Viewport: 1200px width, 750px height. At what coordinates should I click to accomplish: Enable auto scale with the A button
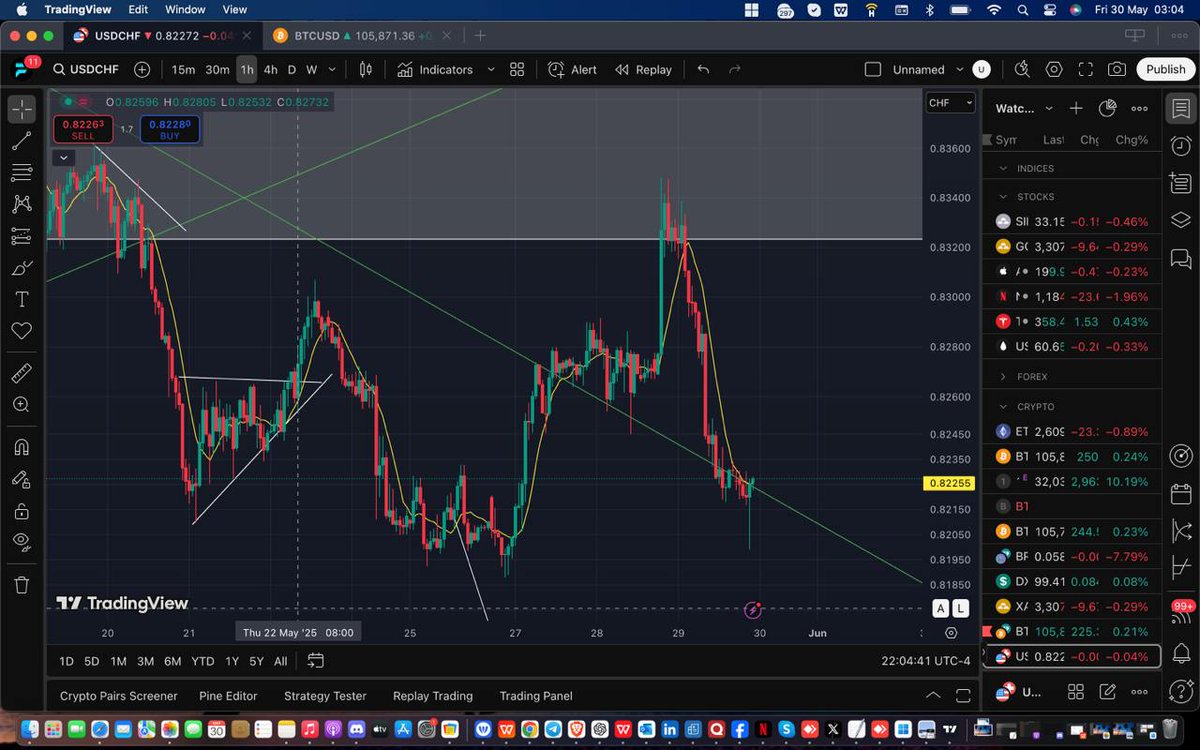[x=940, y=608]
